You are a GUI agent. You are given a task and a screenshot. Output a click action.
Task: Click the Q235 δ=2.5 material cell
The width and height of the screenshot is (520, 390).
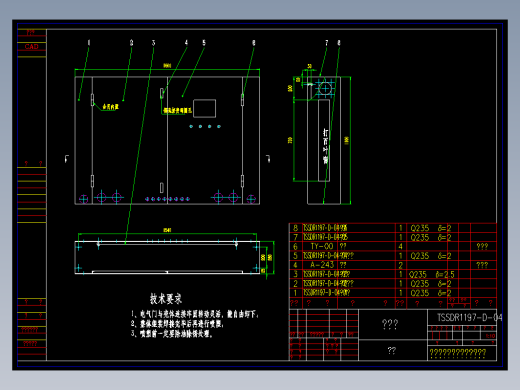click(432, 274)
